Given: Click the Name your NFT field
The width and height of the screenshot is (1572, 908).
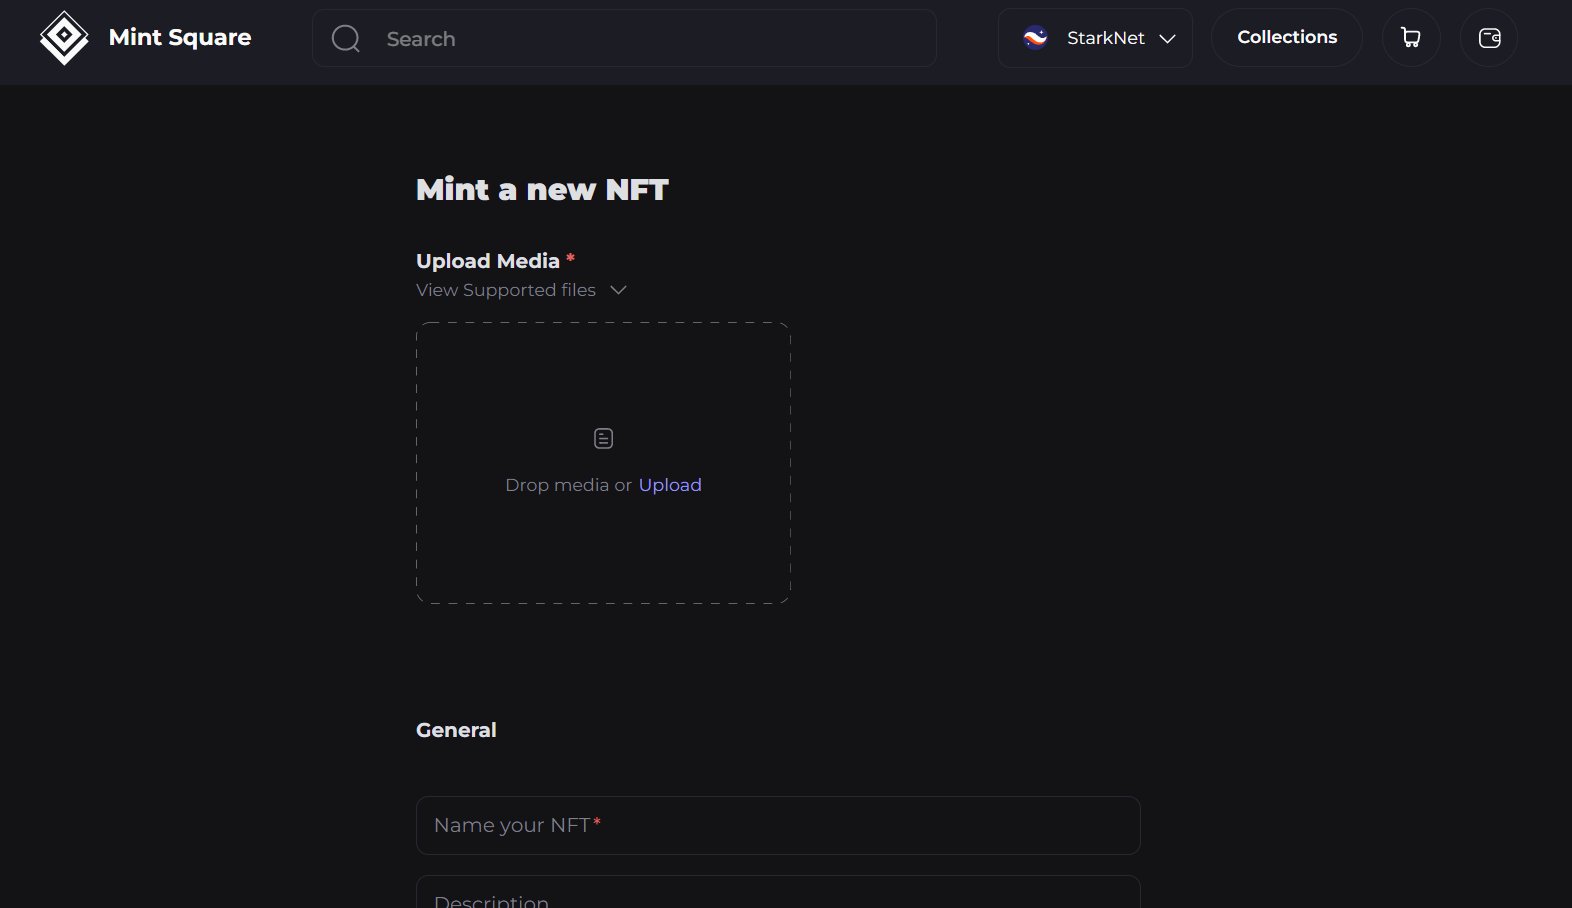Looking at the screenshot, I should (778, 825).
